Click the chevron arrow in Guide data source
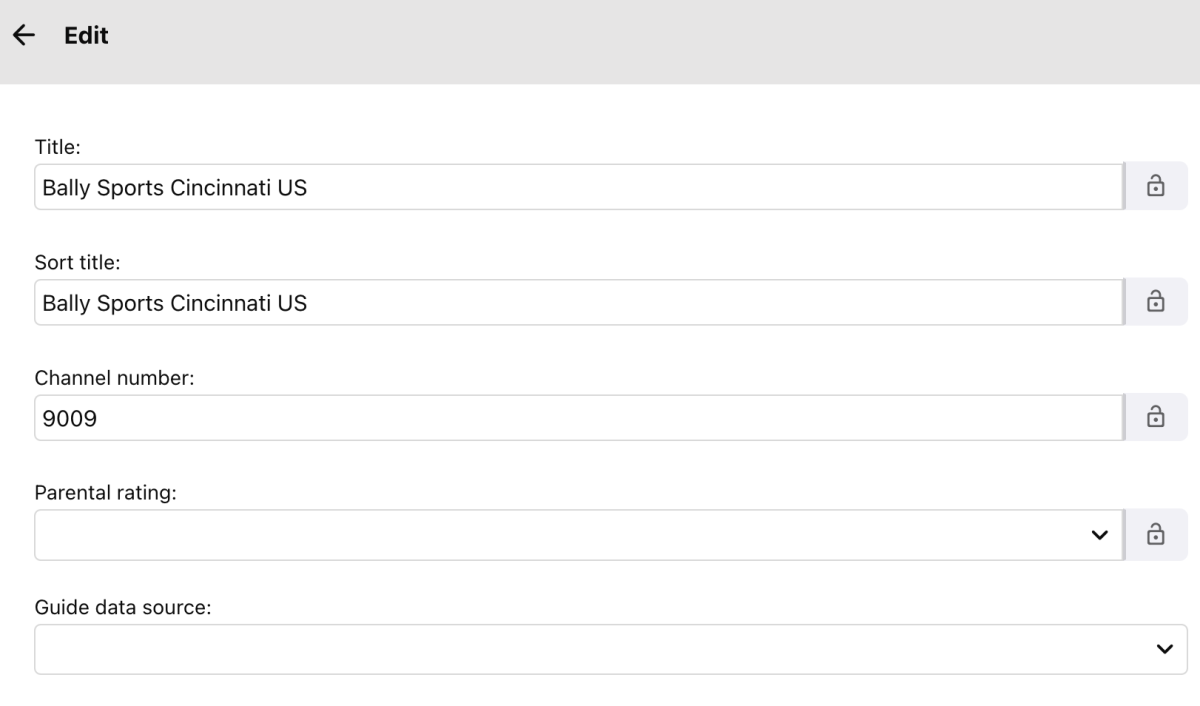Screen dimensions: 1200x706 pyautogui.click(x=1164, y=649)
